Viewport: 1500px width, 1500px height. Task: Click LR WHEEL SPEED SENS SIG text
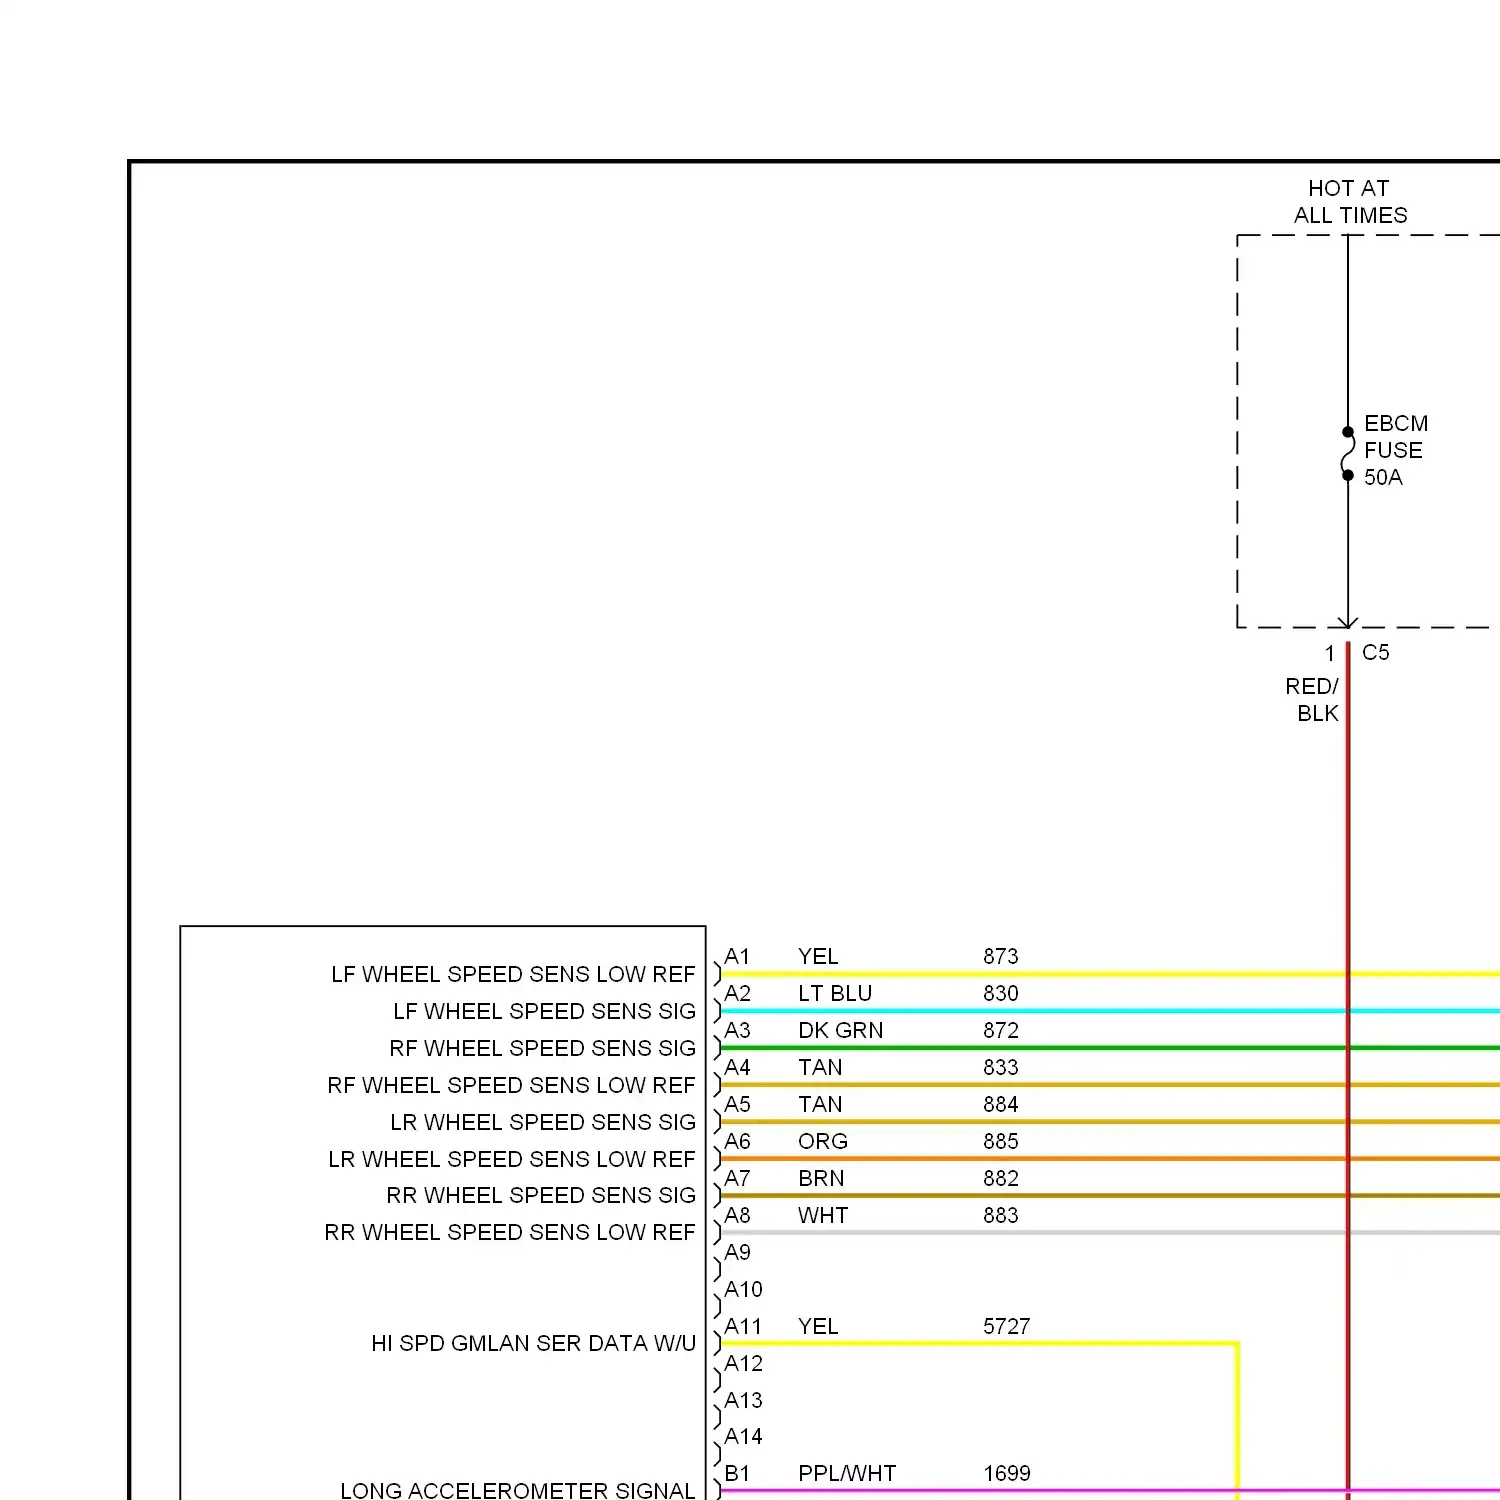(543, 1122)
